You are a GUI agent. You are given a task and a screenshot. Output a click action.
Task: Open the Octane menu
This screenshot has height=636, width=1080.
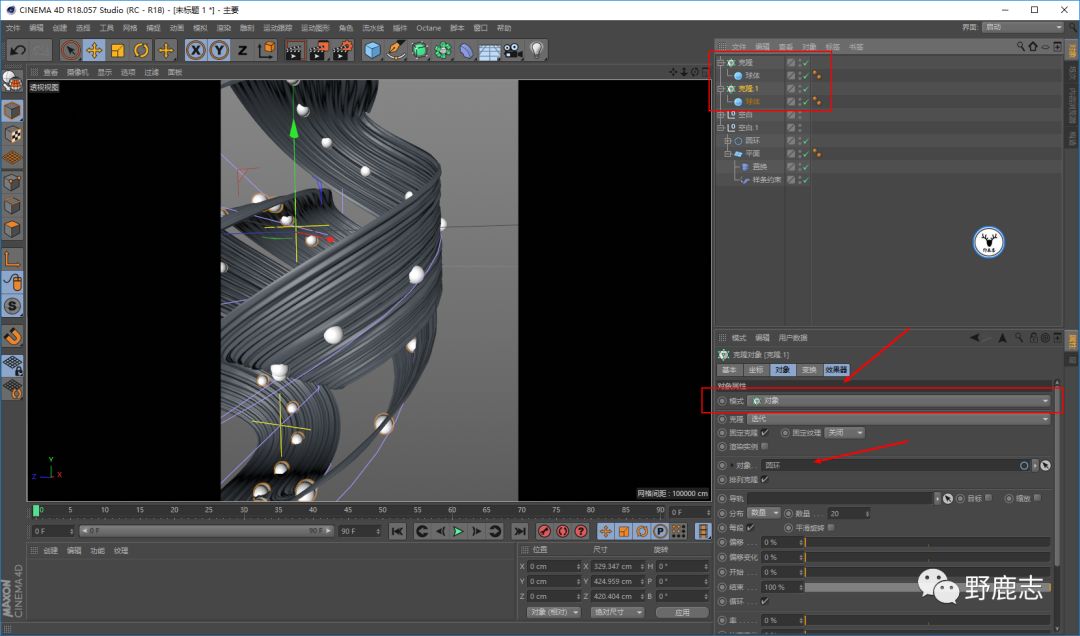(x=428, y=28)
